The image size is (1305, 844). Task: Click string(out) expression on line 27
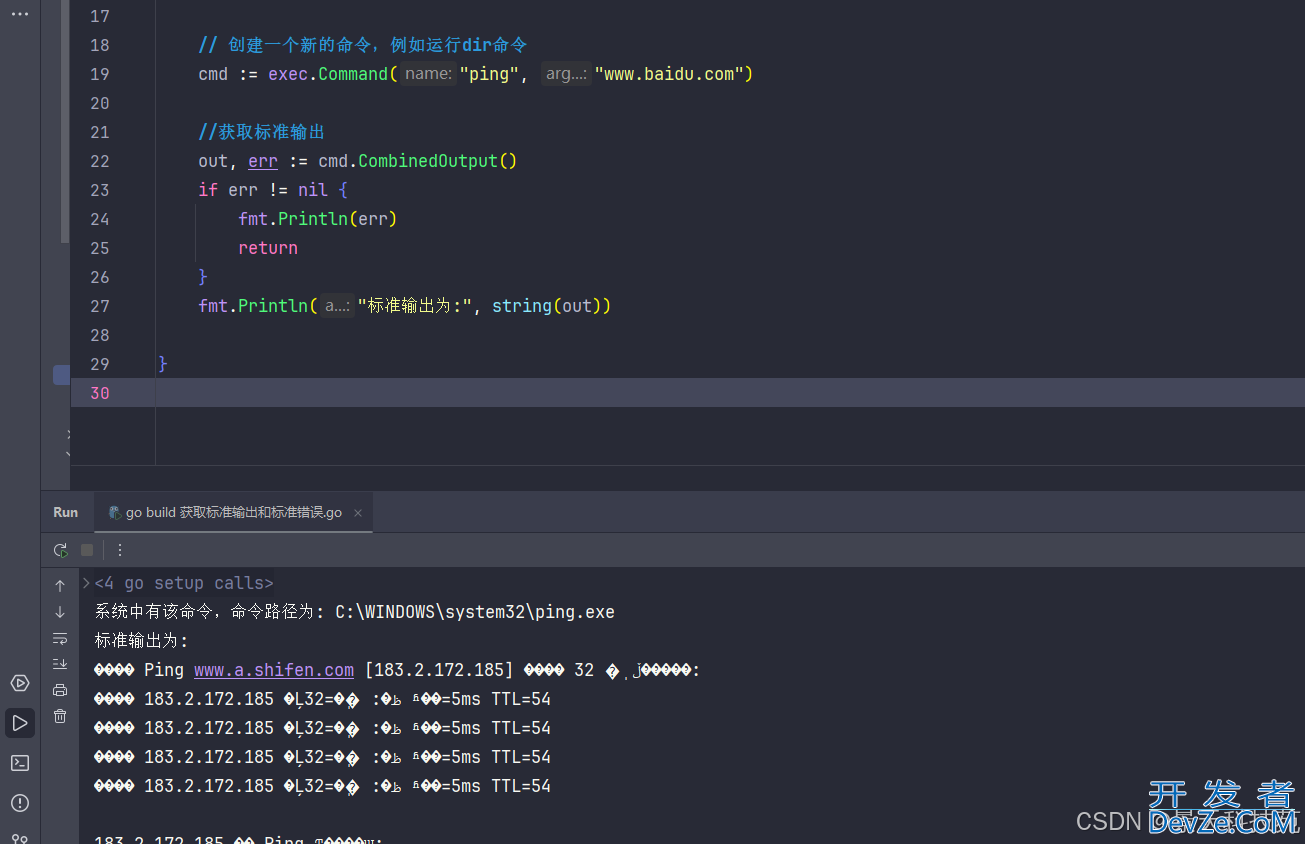coord(546,306)
